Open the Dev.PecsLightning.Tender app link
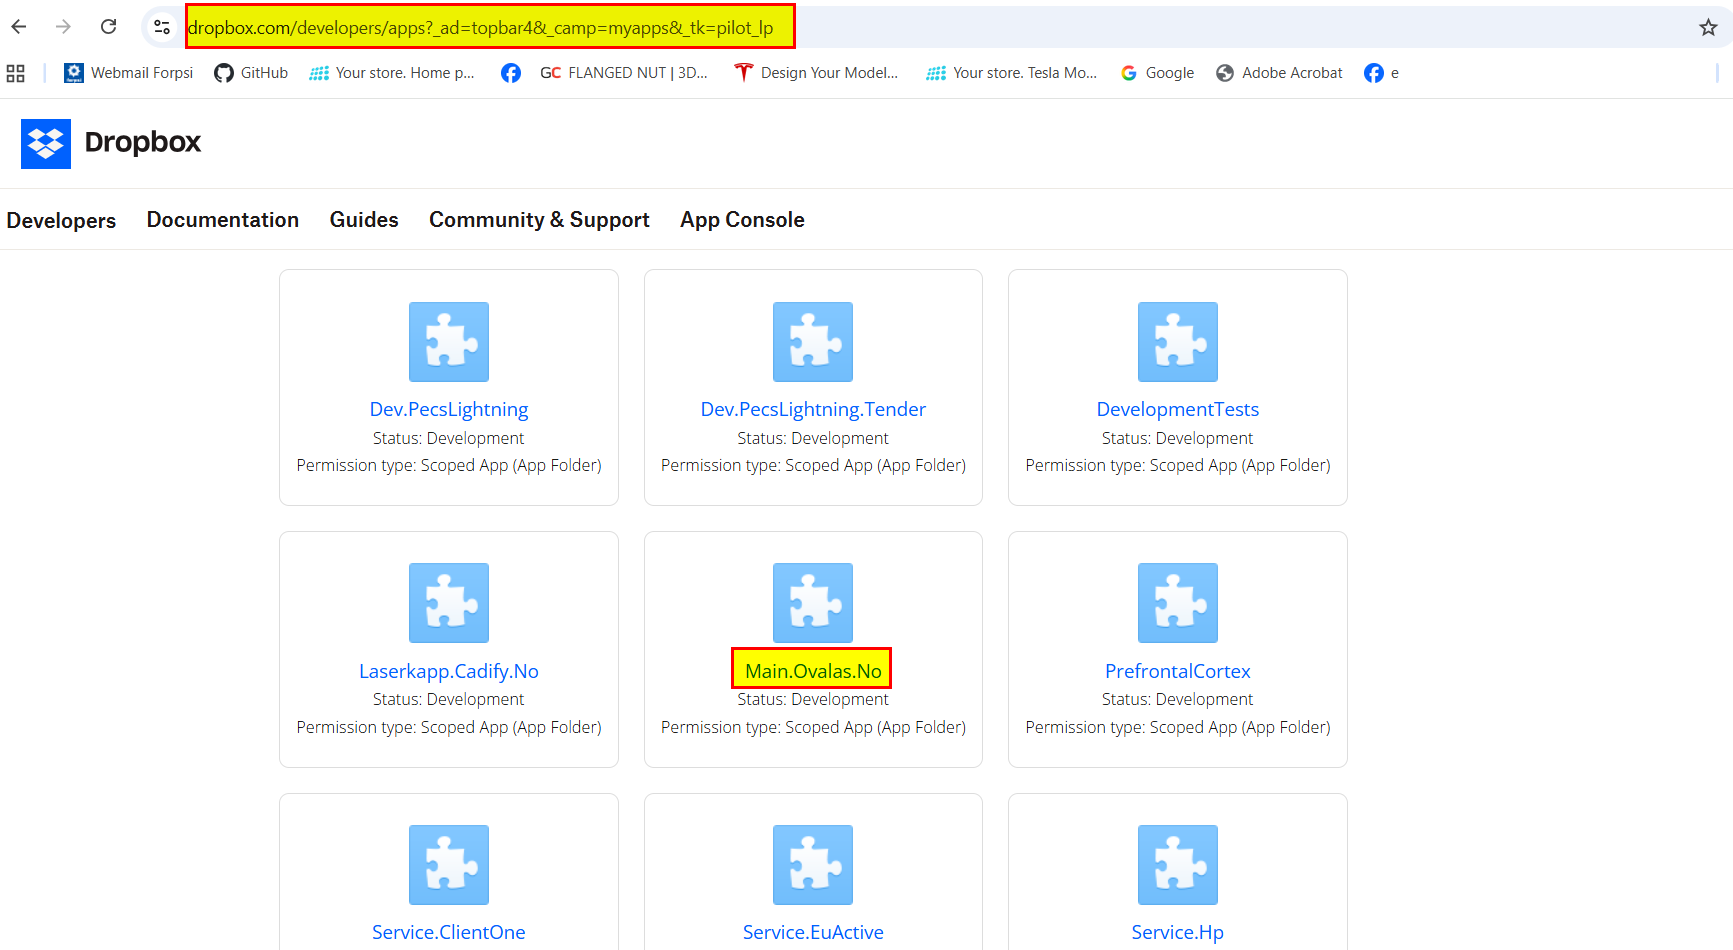The width and height of the screenshot is (1733, 950). pos(813,409)
